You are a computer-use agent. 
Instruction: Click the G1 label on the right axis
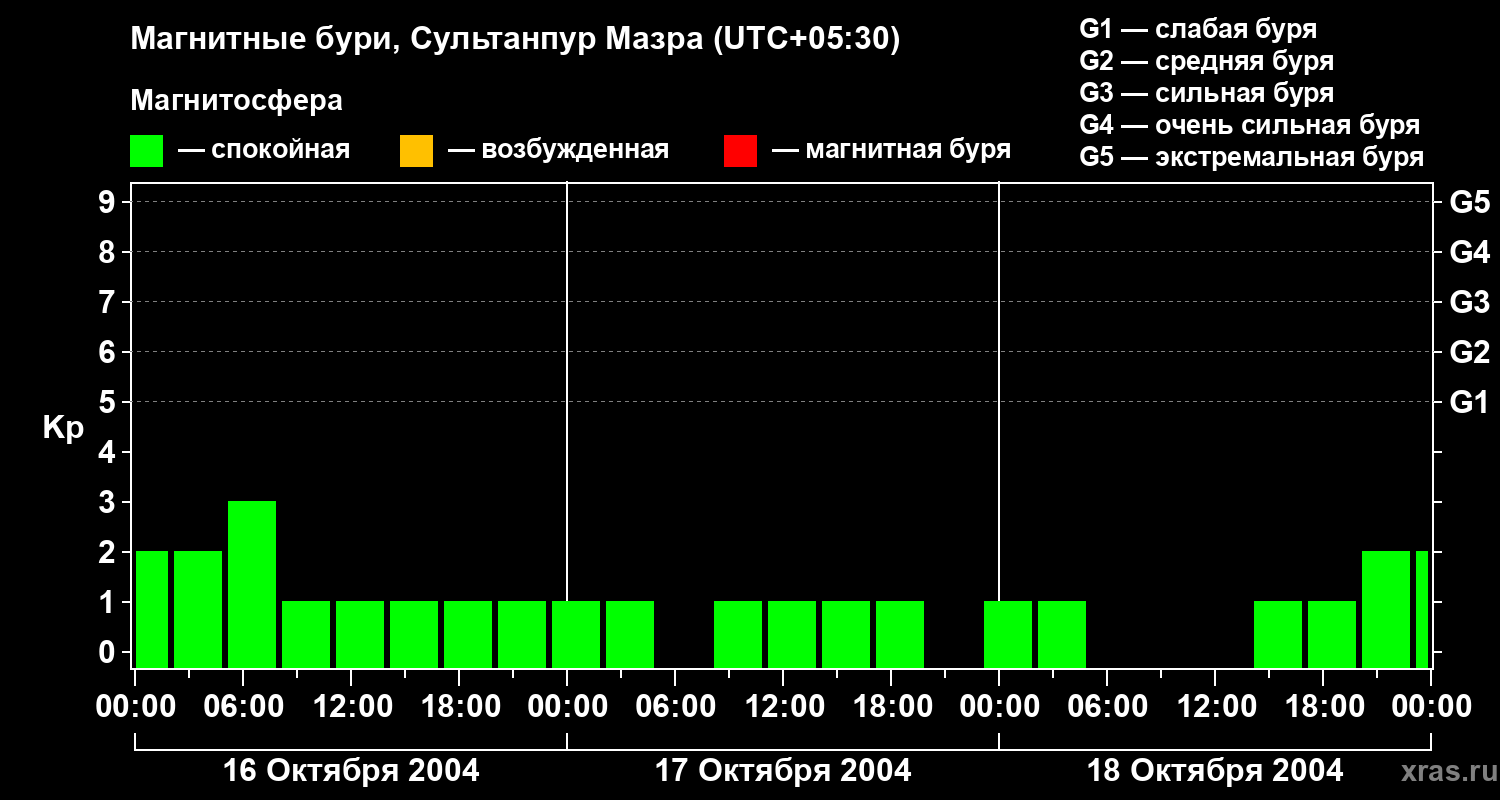(1469, 402)
